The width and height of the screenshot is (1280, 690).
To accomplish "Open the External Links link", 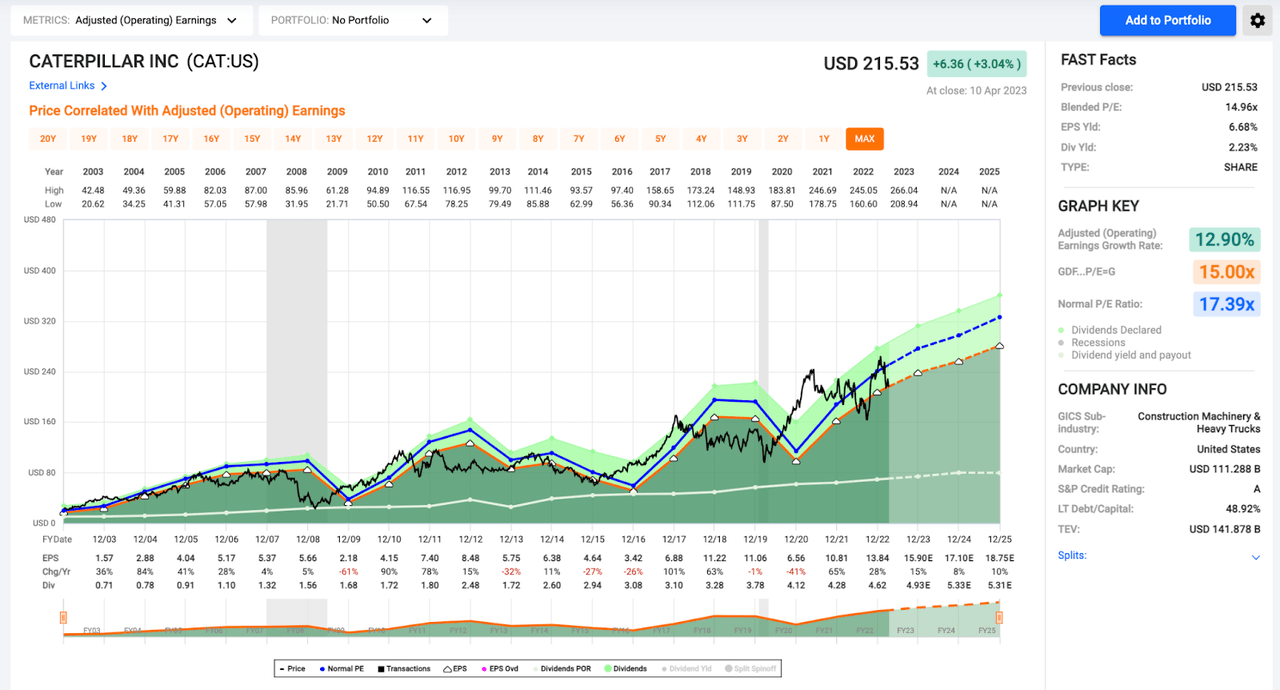I will (x=62, y=87).
